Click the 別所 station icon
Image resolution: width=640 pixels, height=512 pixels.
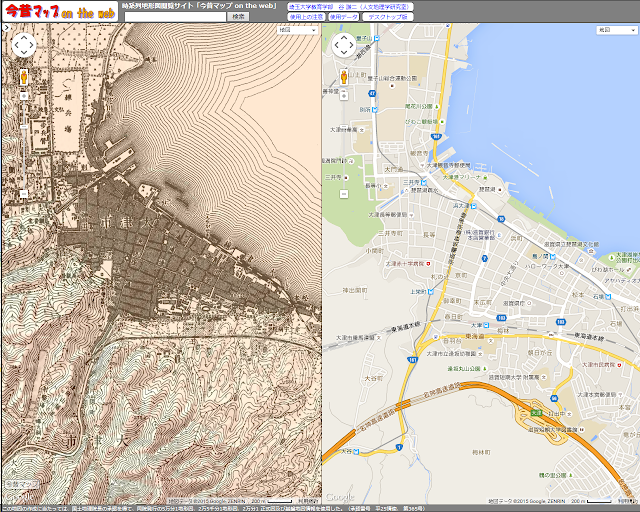[x=375, y=109]
